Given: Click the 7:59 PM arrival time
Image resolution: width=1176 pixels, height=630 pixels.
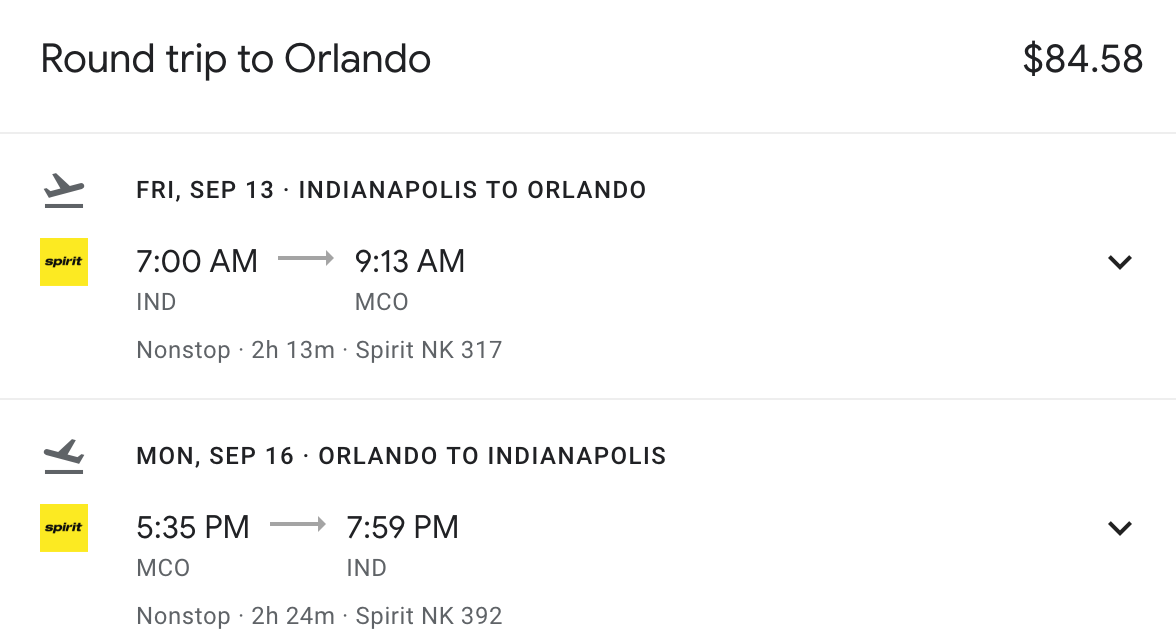Looking at the screenshot, I should pyautogui.click(x=402, y=527).
